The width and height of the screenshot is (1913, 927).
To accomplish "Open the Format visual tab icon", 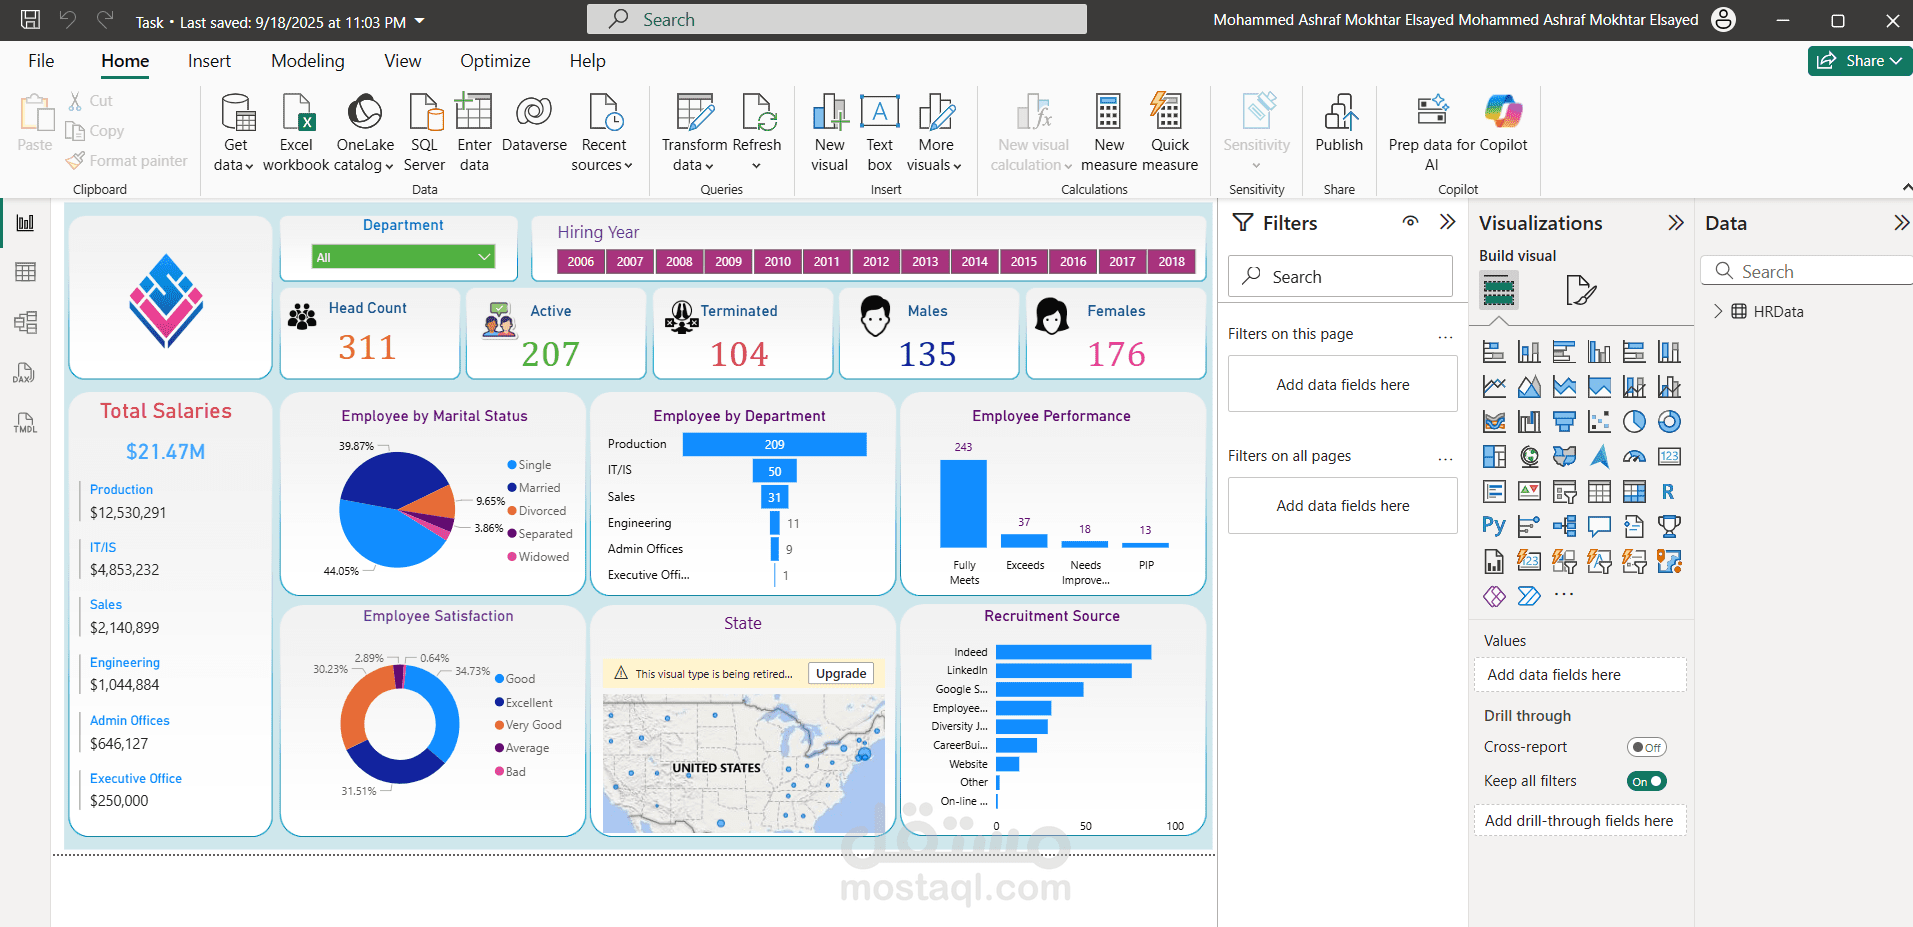I will pyautogui.click(x=1580, y=290).
